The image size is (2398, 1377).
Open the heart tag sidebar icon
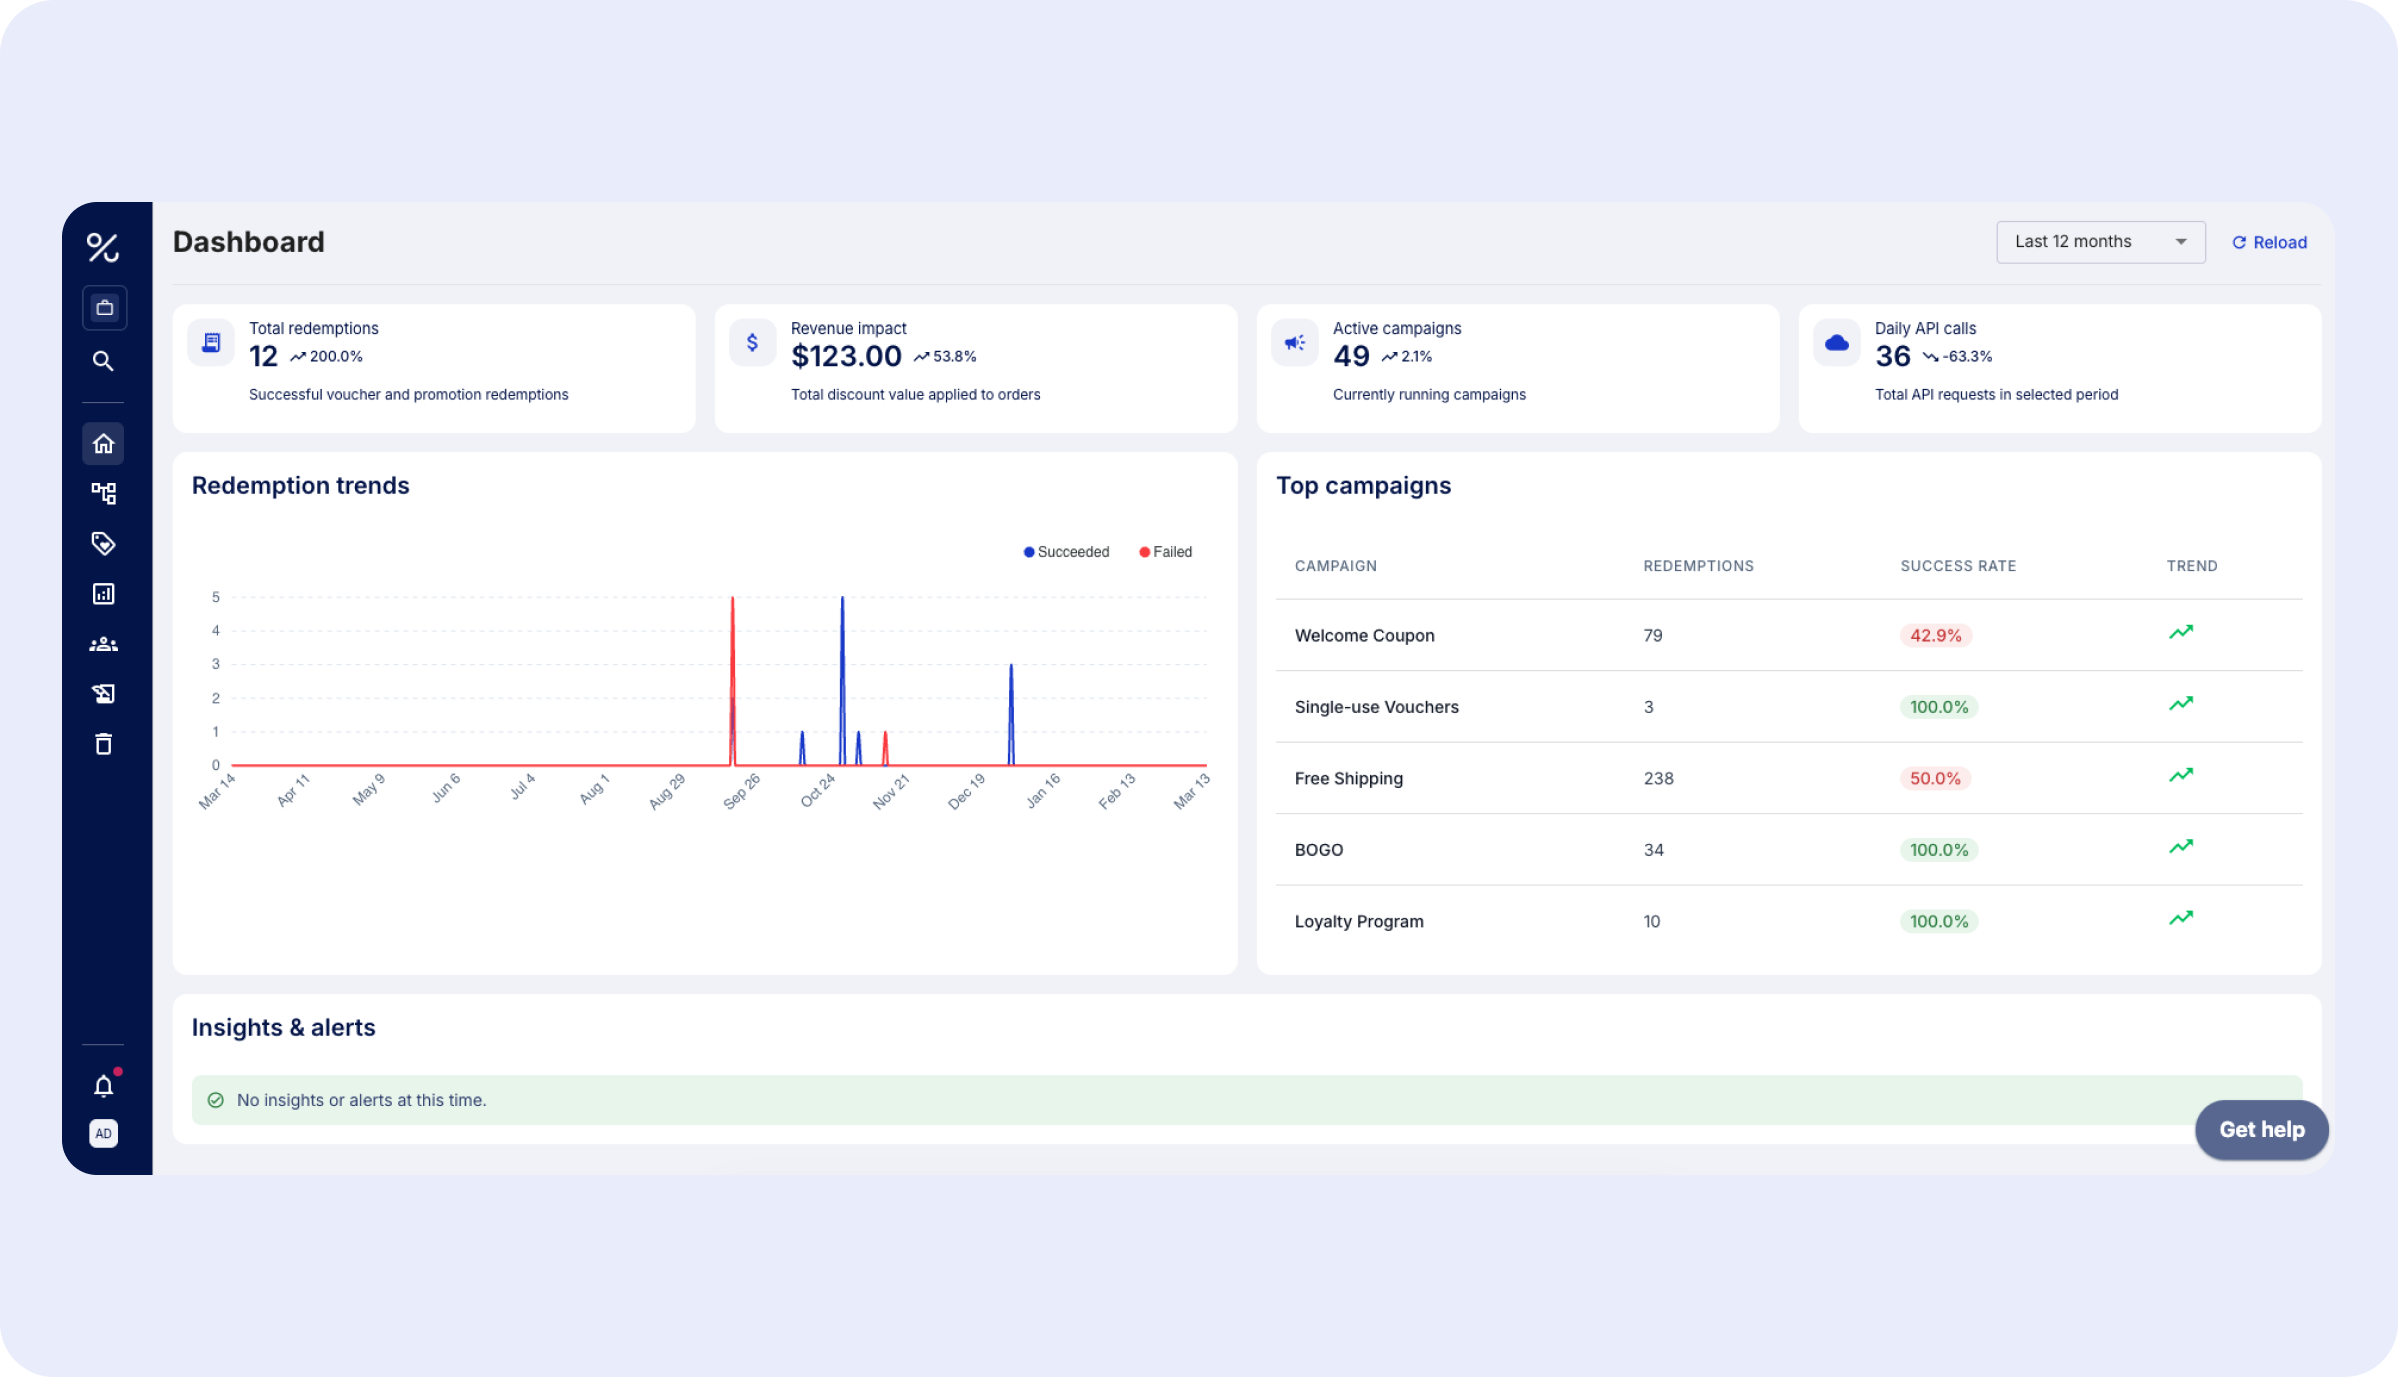coord(103,543)
